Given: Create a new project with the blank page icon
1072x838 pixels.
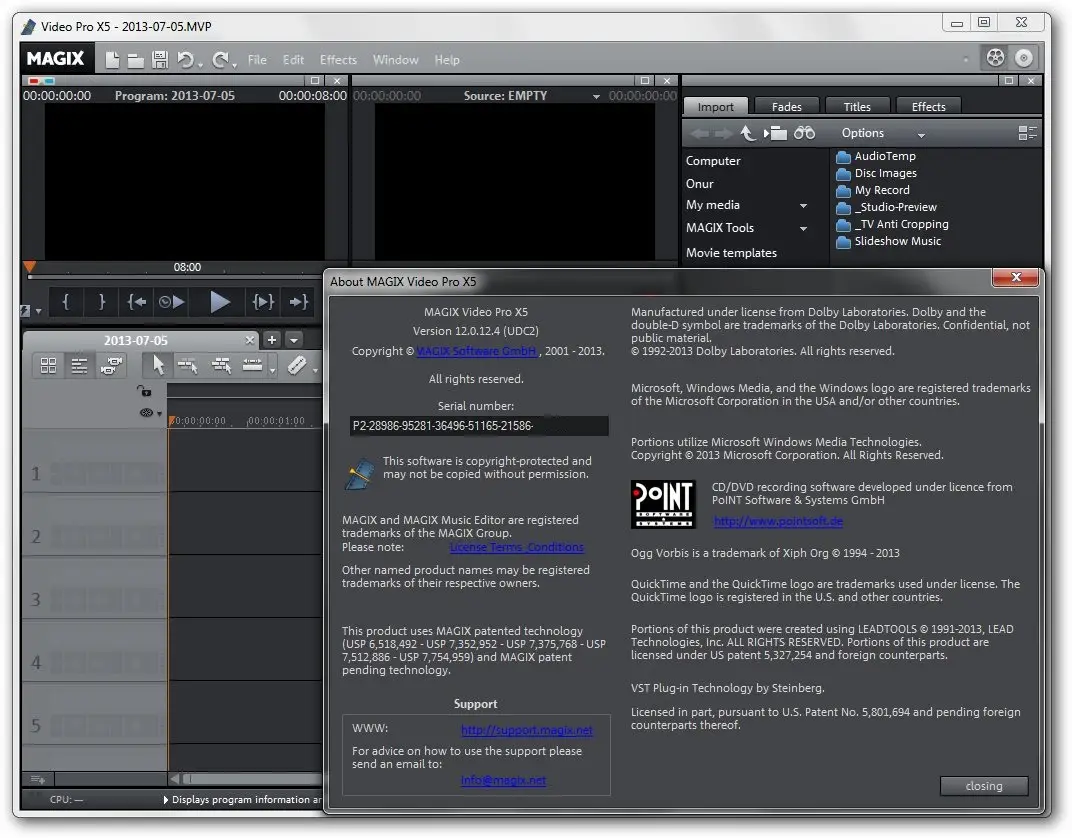Looking at the screenshot, I should (112, 60).
